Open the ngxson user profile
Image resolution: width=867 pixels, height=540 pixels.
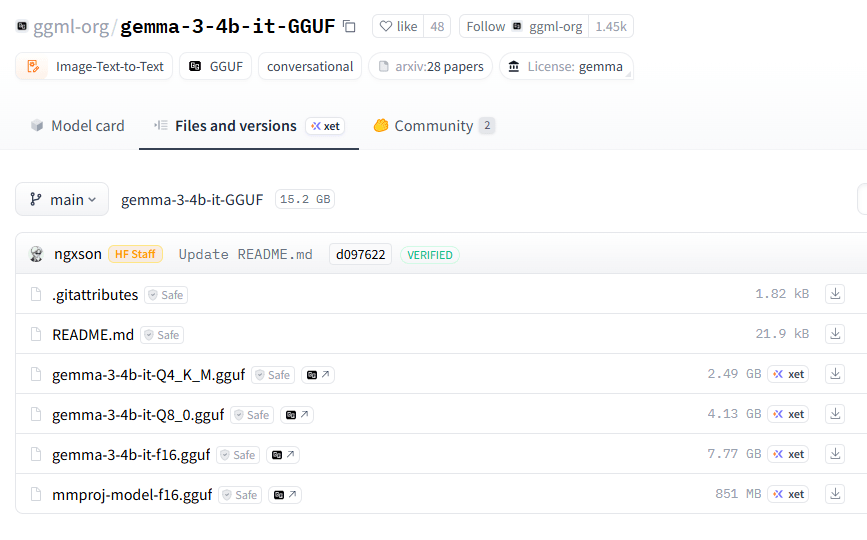pos(78,254)
